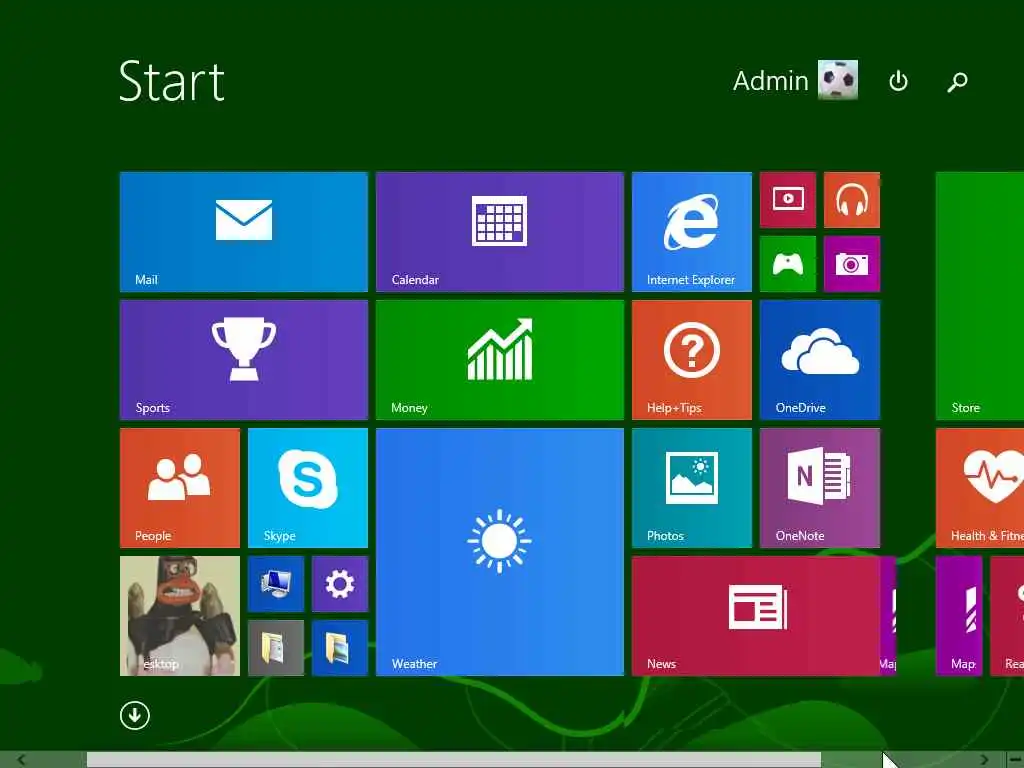Click the scrollbar left arrow

22,760
